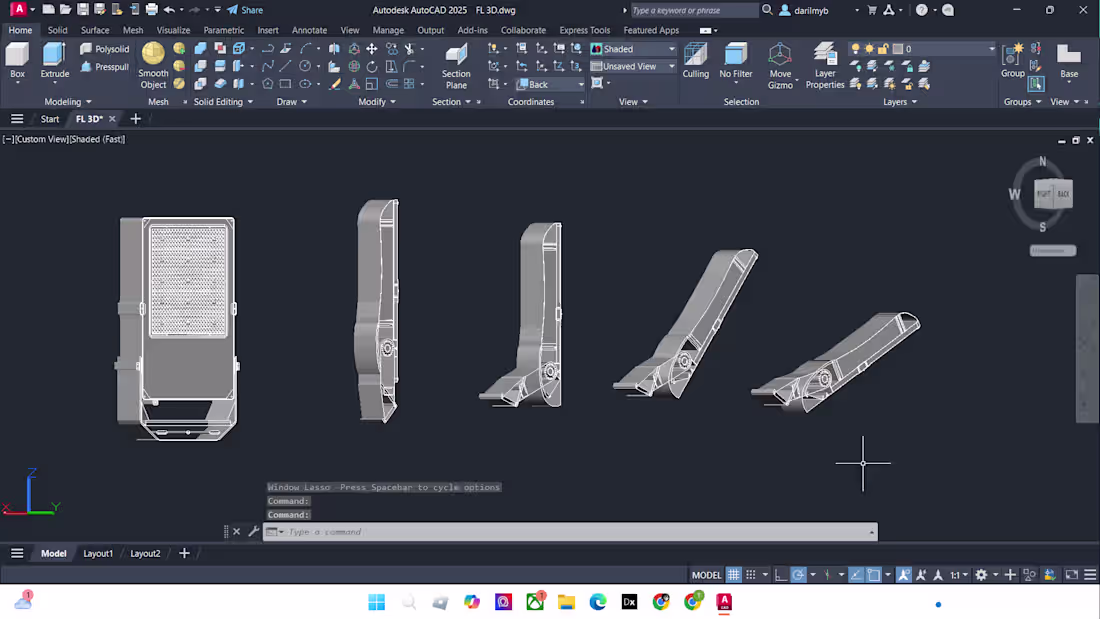
Task: Click the Share button
Action: pyautogui.click(x=248, y=9)
